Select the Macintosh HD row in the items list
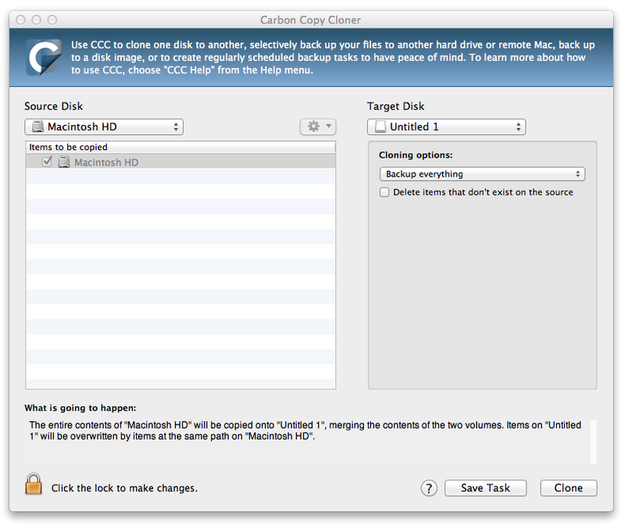Screen dimensions: 625x524 (x=181, y=162)
